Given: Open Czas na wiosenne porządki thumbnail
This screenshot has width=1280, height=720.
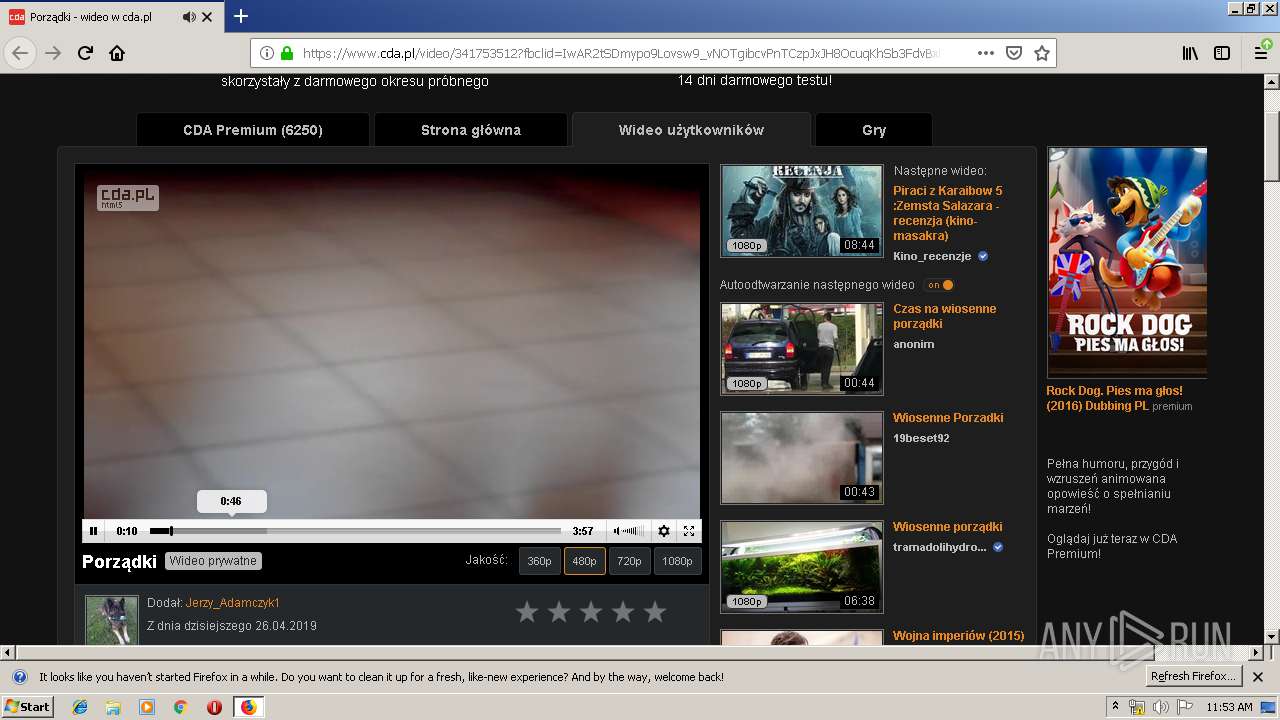Looking at the screenshot, I should pyautogui.click(x=802, y=349).
